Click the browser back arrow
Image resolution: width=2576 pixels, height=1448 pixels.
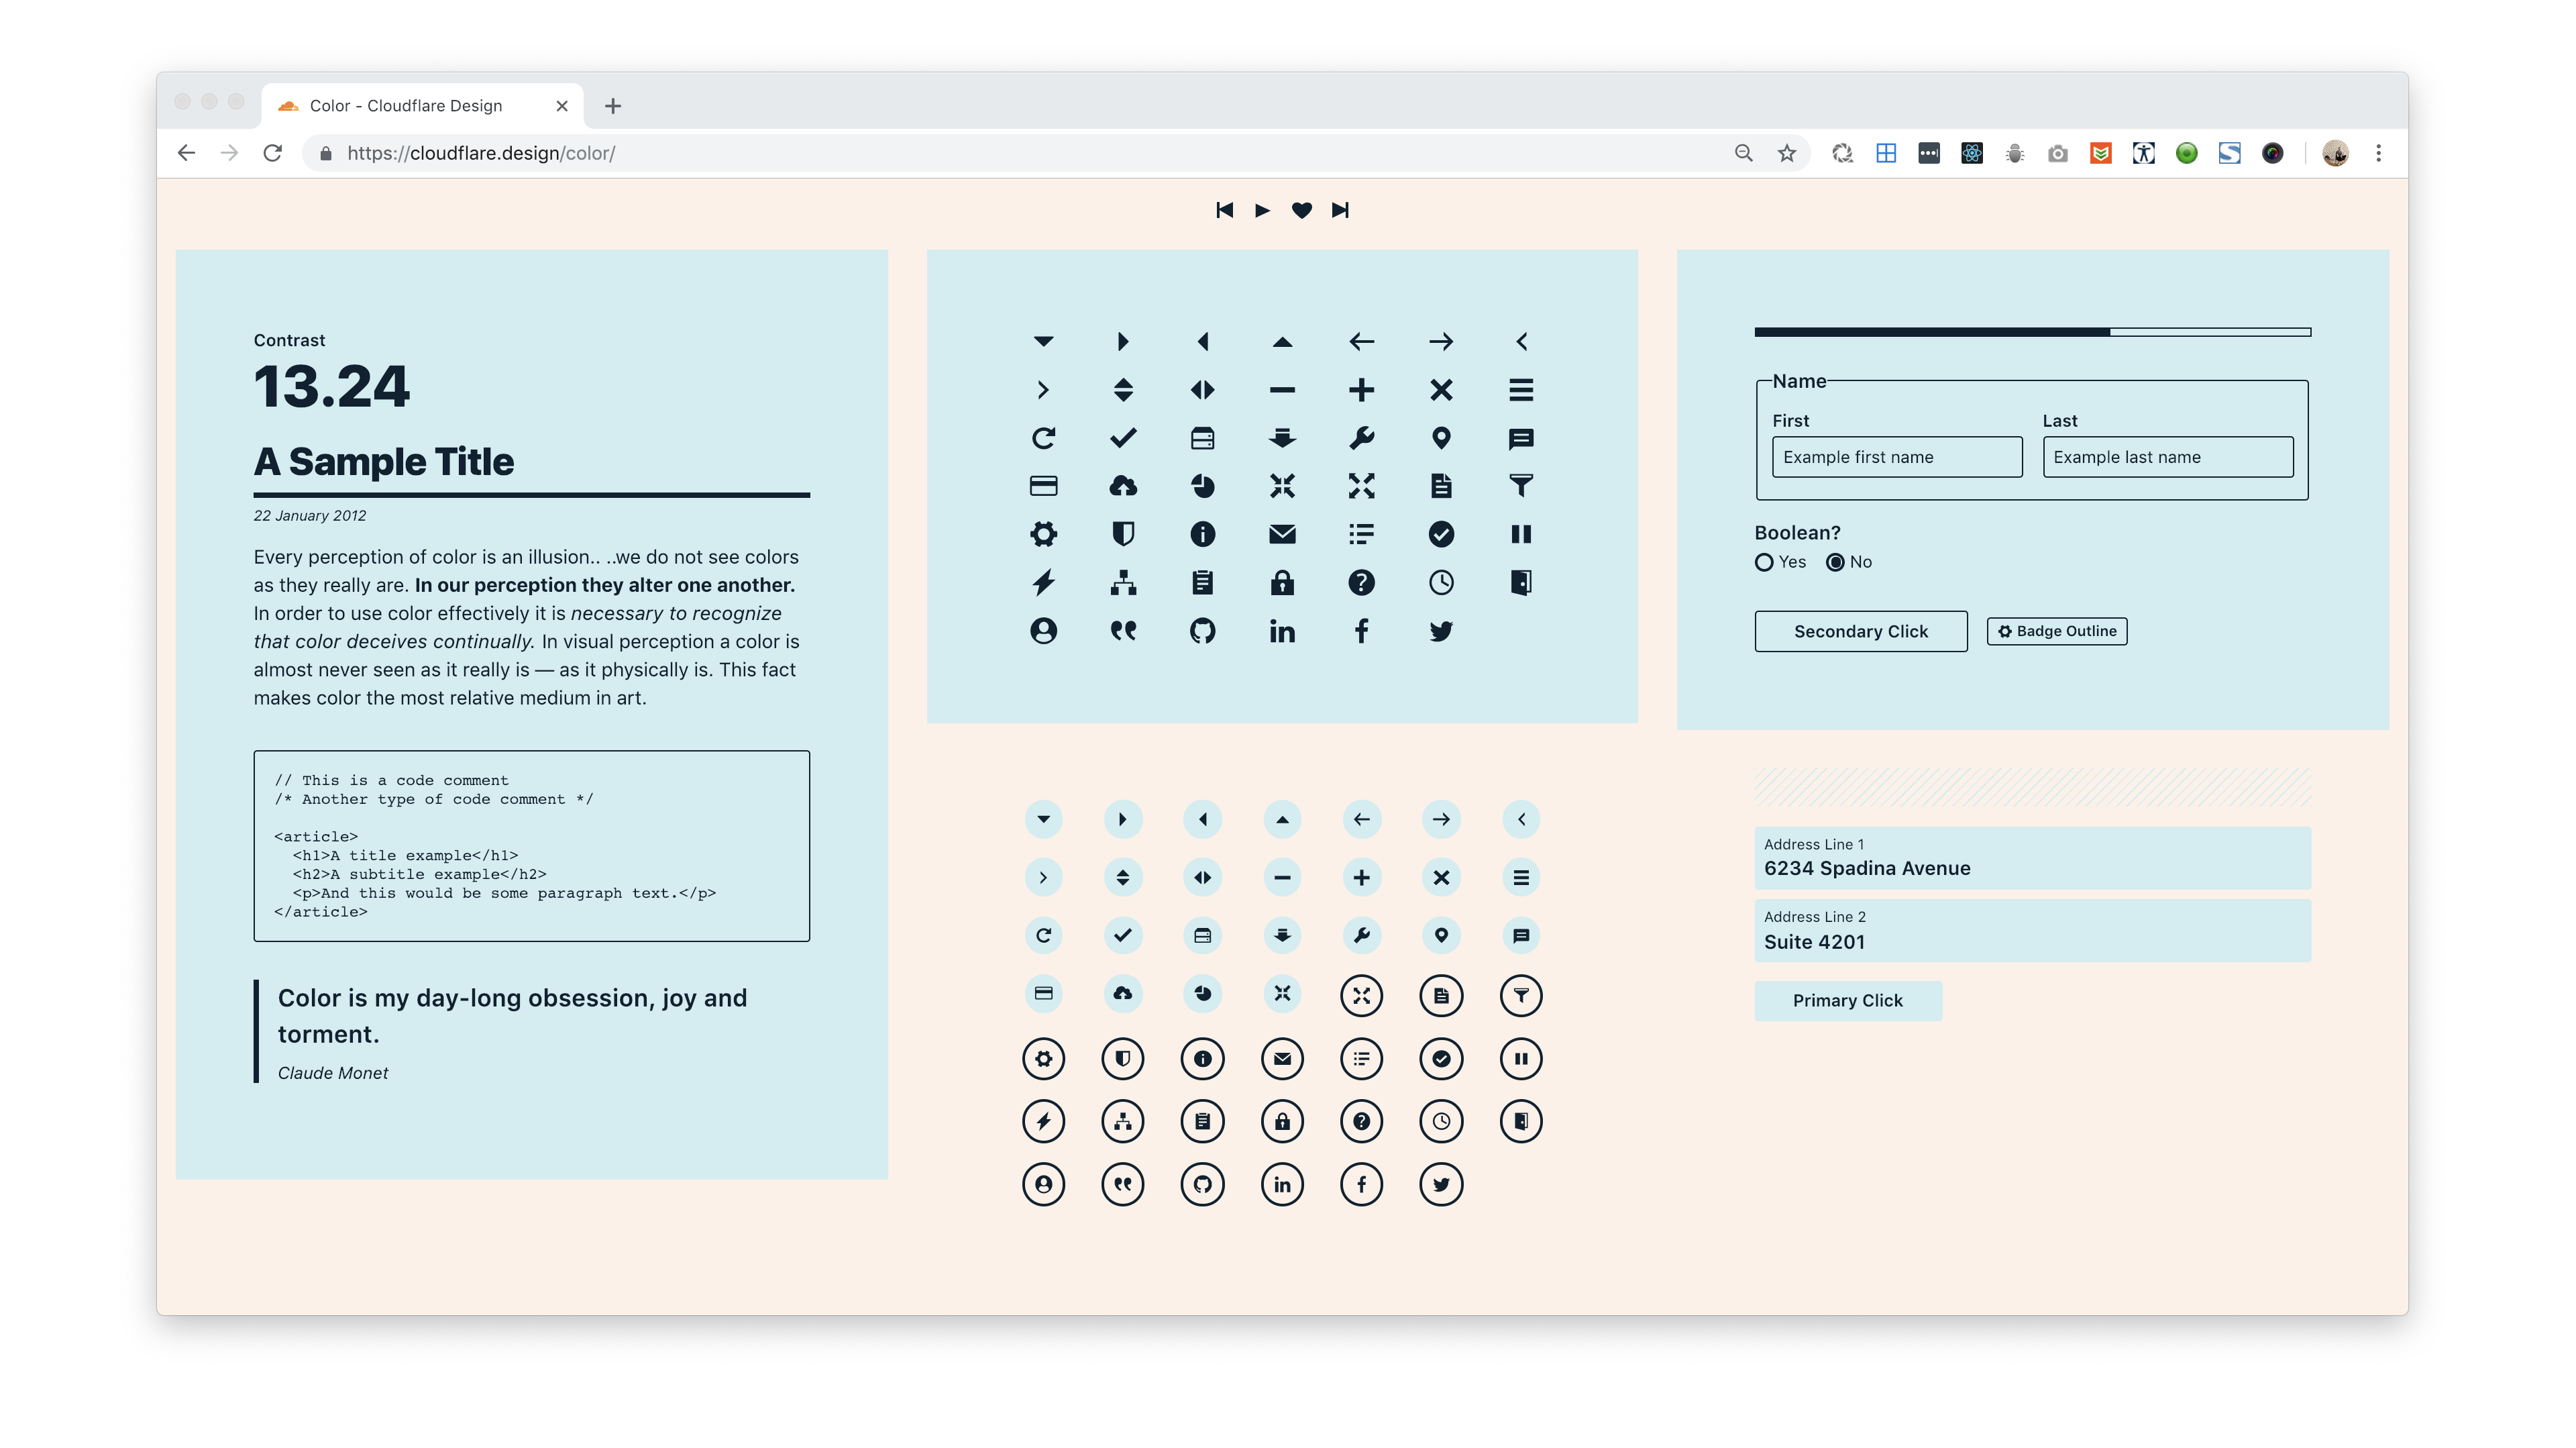(x=186, y=153)
